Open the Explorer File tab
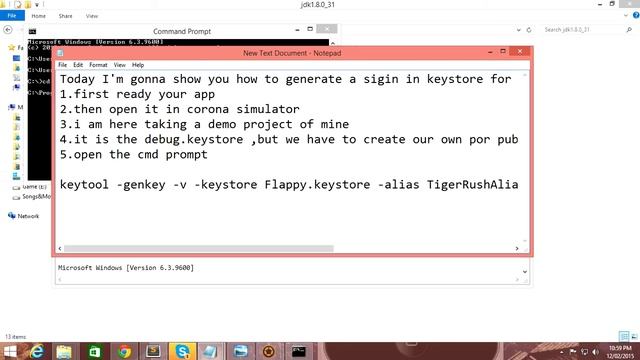640x360 pixels. pos(12,16)
